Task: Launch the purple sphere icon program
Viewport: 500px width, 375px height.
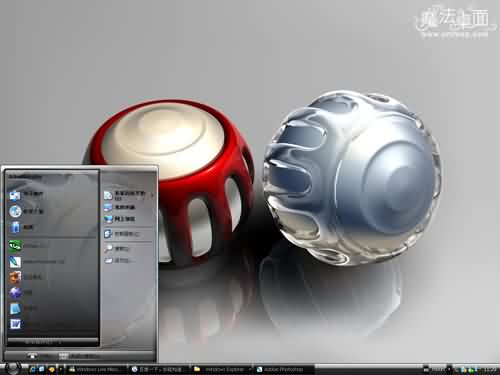Action: (x=15, y=293)
